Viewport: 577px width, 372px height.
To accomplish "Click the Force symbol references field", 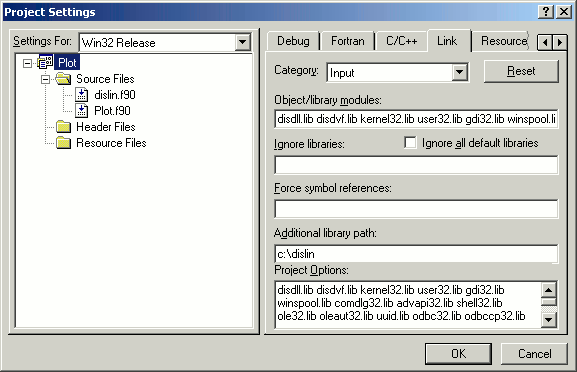I will pyautogui.click(x=416, y=209).
